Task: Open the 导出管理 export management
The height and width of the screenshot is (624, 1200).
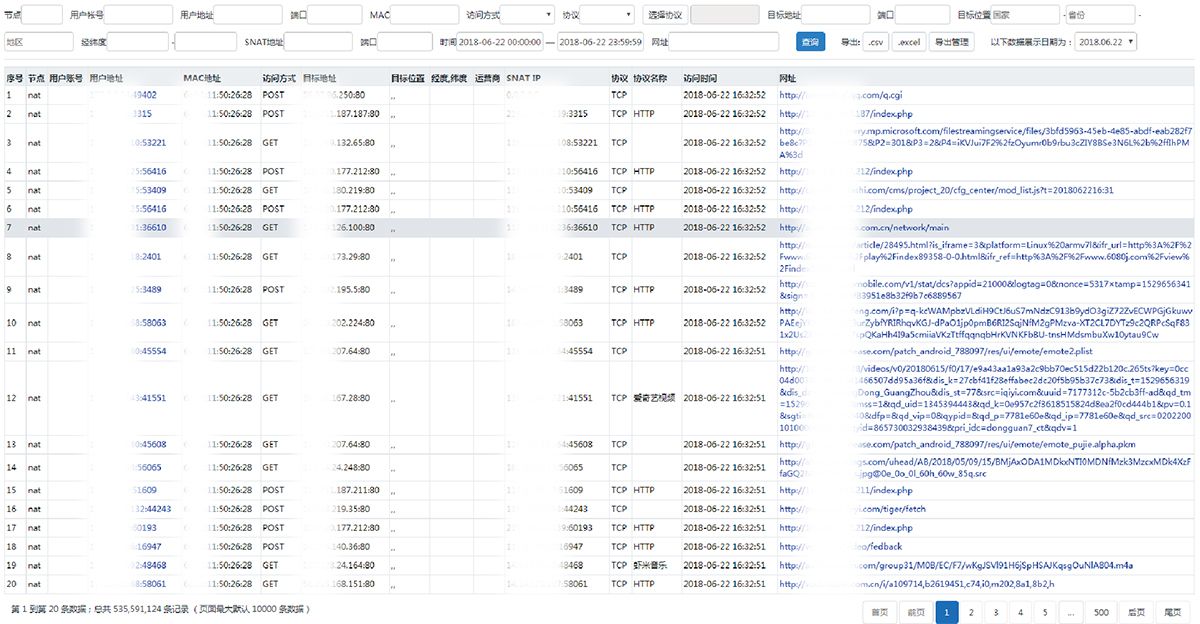Action: (x=951, y=42)
